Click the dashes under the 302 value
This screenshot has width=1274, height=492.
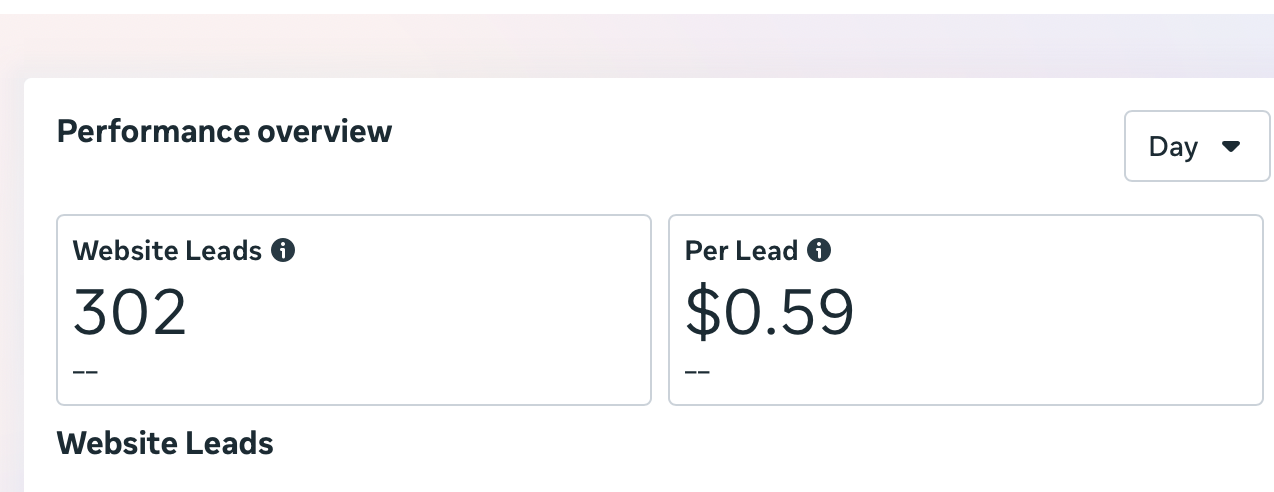click(x=85, y=372)
